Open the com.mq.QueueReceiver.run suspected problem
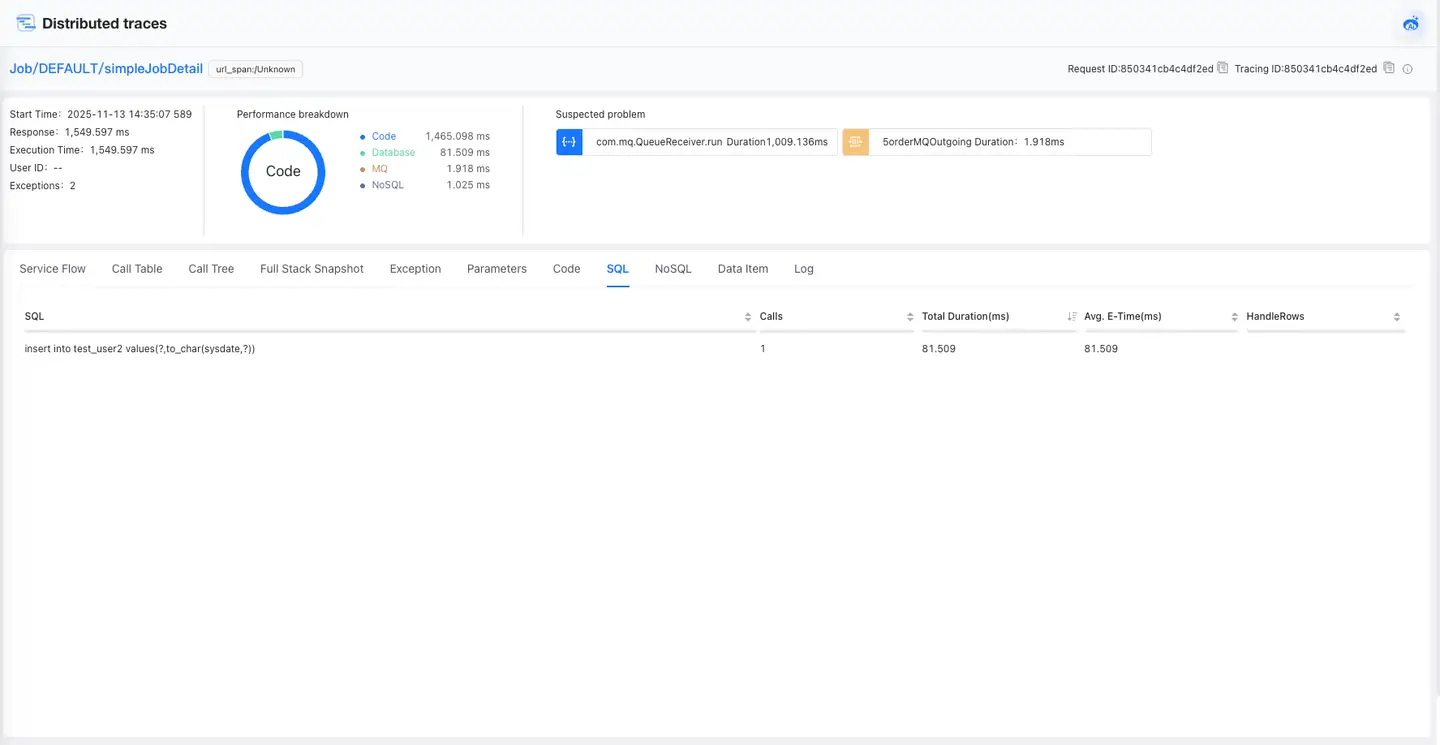 tap(711, 142)
